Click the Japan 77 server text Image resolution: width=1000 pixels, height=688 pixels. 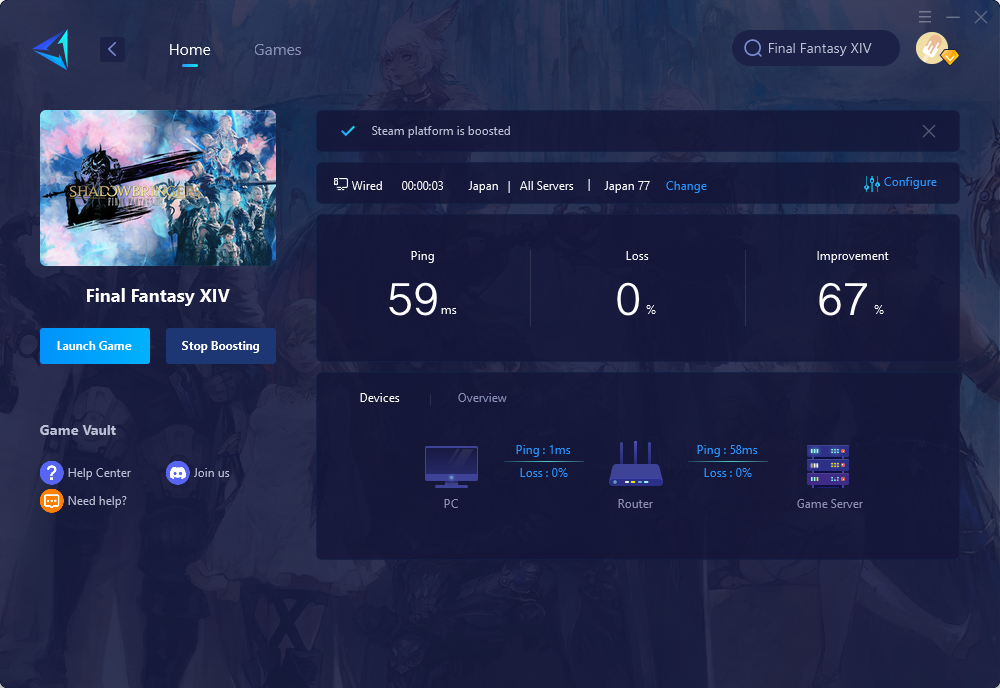coord(627,186)
